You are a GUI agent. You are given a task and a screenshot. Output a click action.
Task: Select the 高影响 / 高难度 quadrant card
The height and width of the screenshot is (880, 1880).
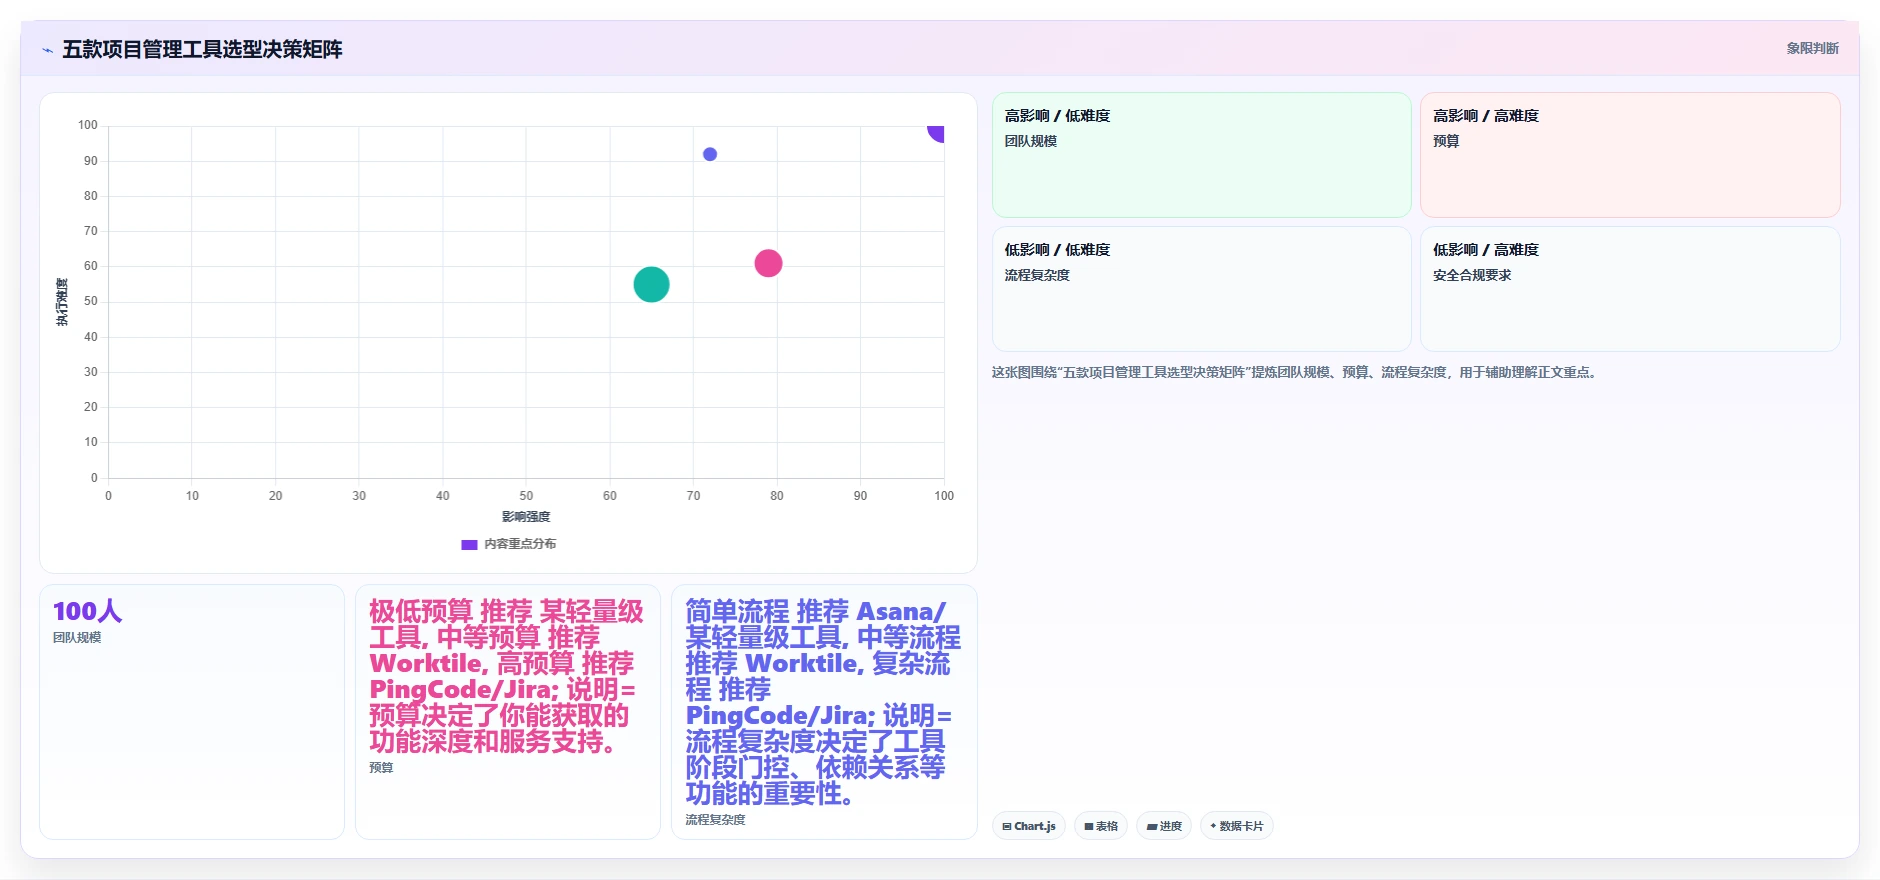[x=1630, y=155]
